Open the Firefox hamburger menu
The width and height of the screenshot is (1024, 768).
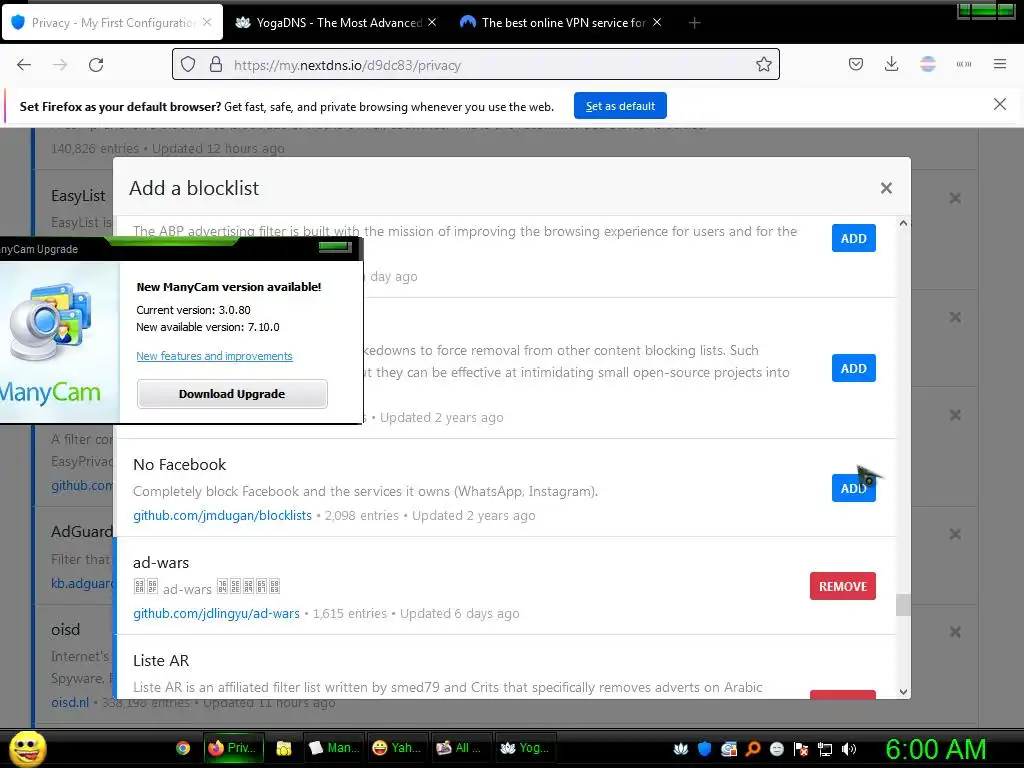(x=999, y=64)
